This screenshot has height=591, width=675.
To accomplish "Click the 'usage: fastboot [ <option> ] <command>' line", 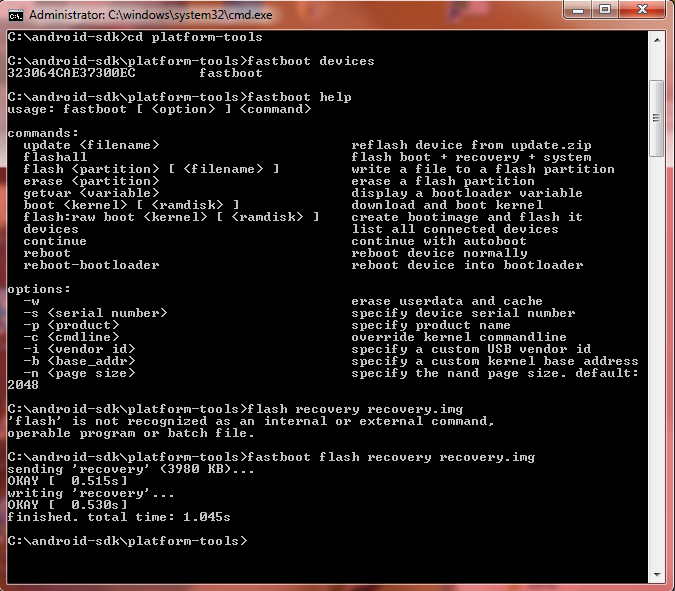I will tap(159, 109).
